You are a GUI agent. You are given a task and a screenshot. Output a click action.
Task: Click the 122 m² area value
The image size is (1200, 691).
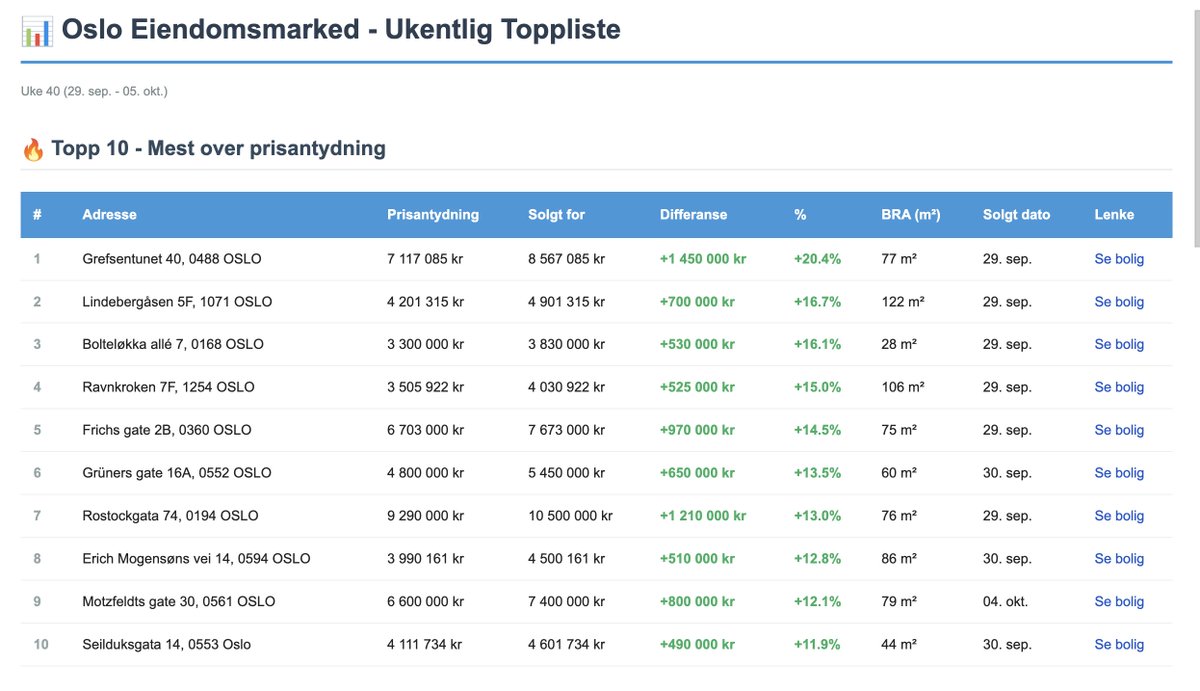coord(903,302)
